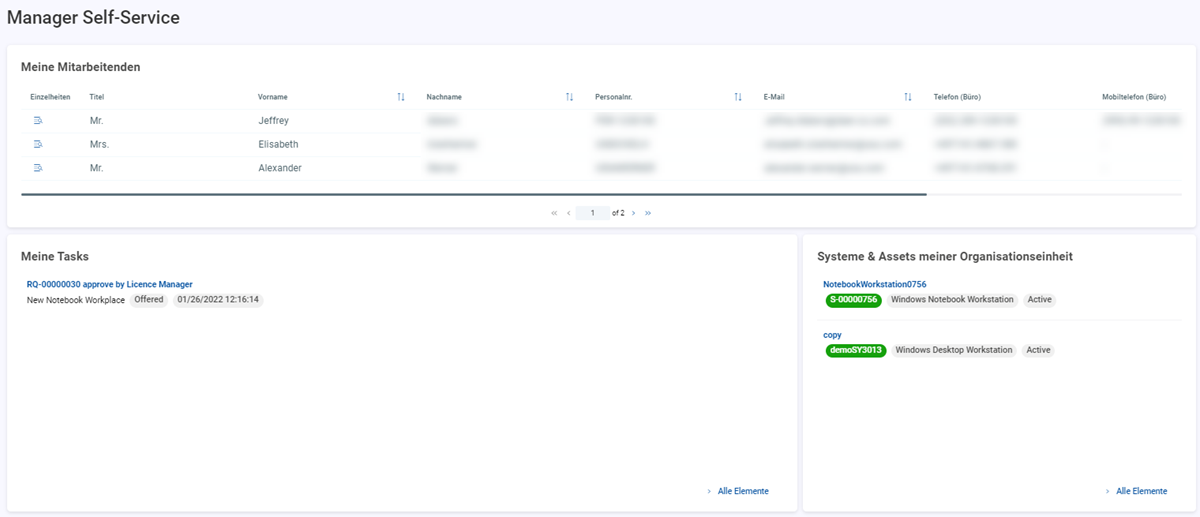Click the page number input field

point(593,213)
